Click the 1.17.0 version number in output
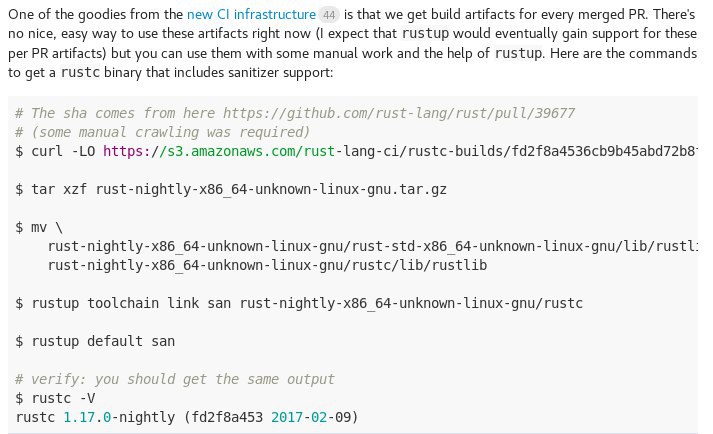This screenshot has height=434, width=713. click(x=87, y=417)
